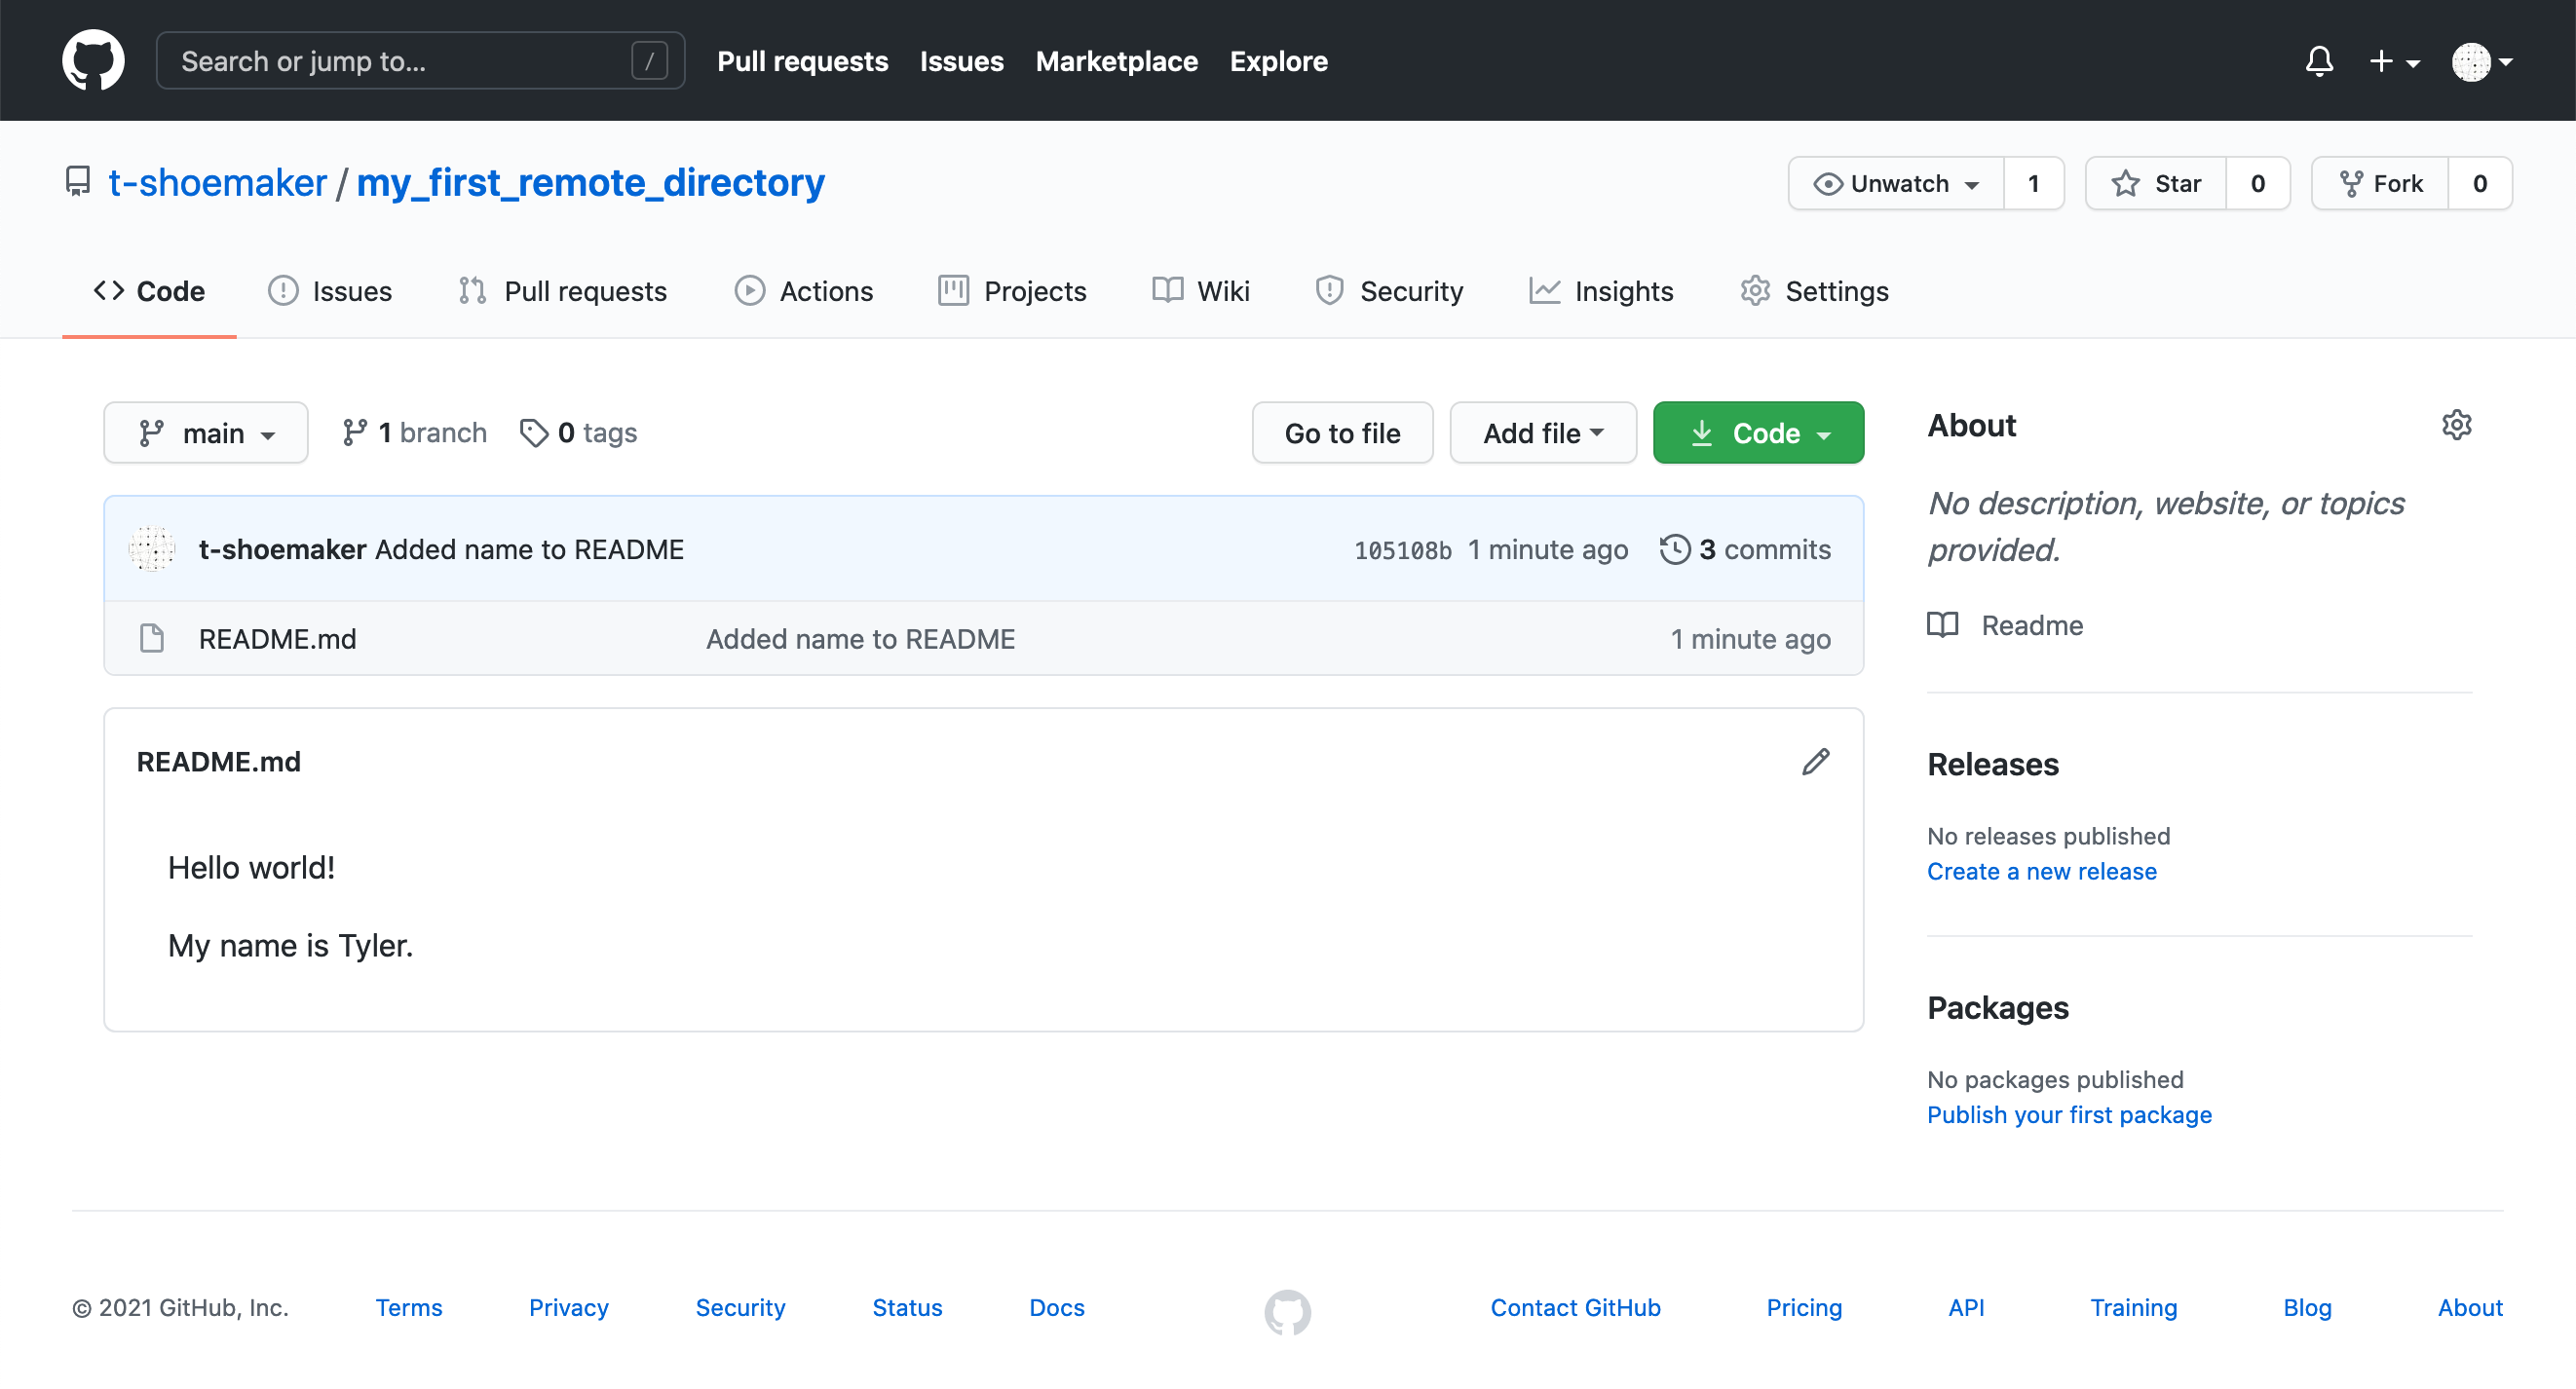The height and width of the screenshot is (1389, 2576).
Task: Open Docs footer link
Action: coord(1056,1307)
